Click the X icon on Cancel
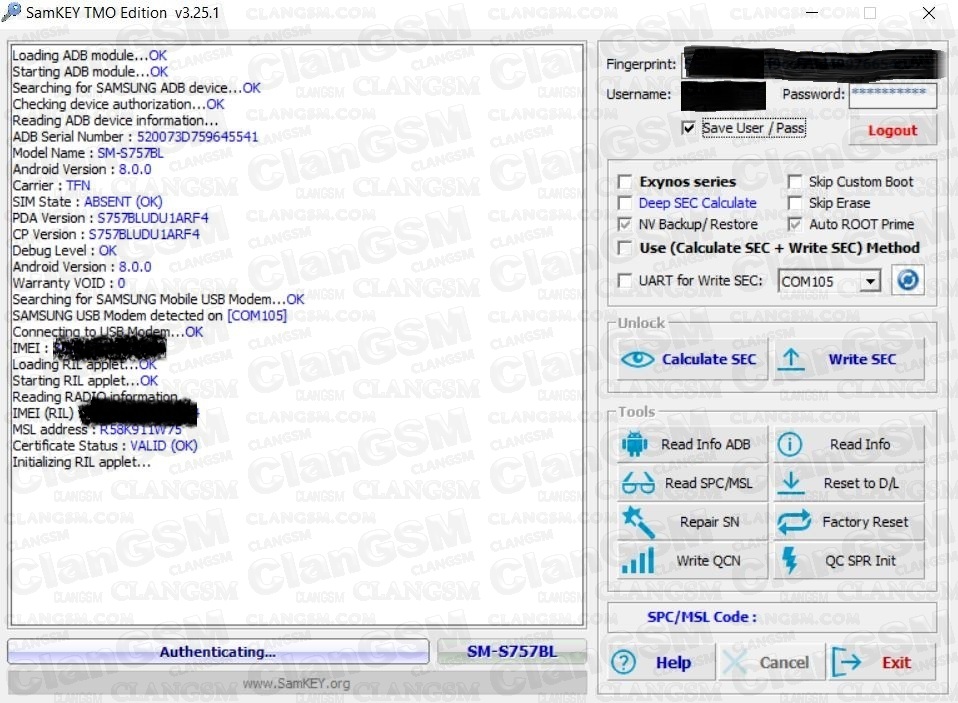The height and width of the screenshot is (703, 958). [735, 663]
